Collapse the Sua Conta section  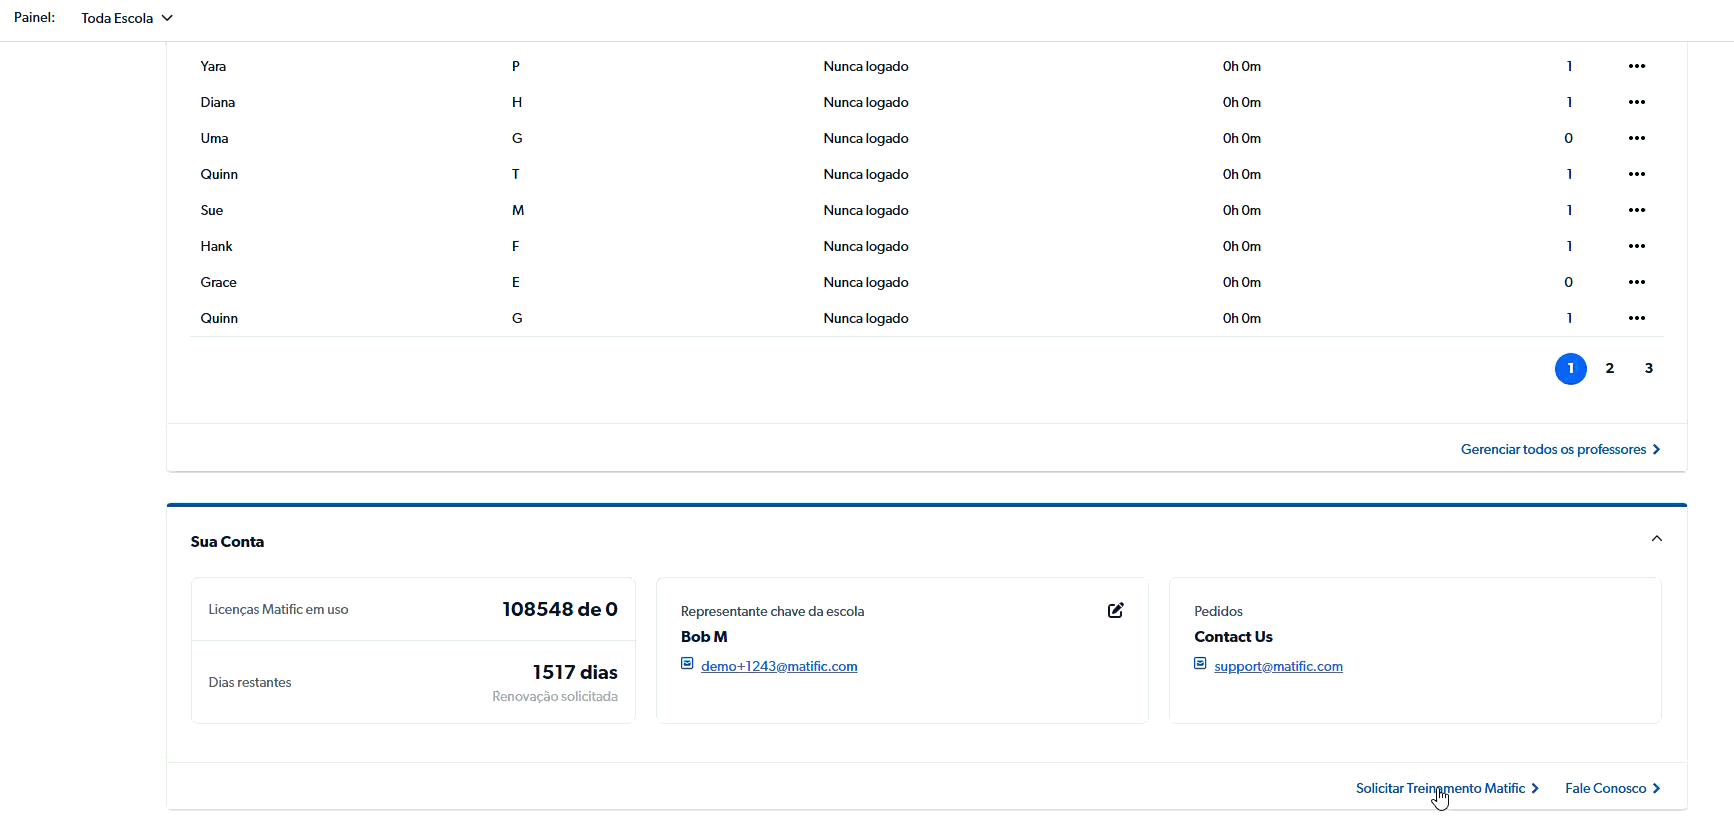[1656, 539]
